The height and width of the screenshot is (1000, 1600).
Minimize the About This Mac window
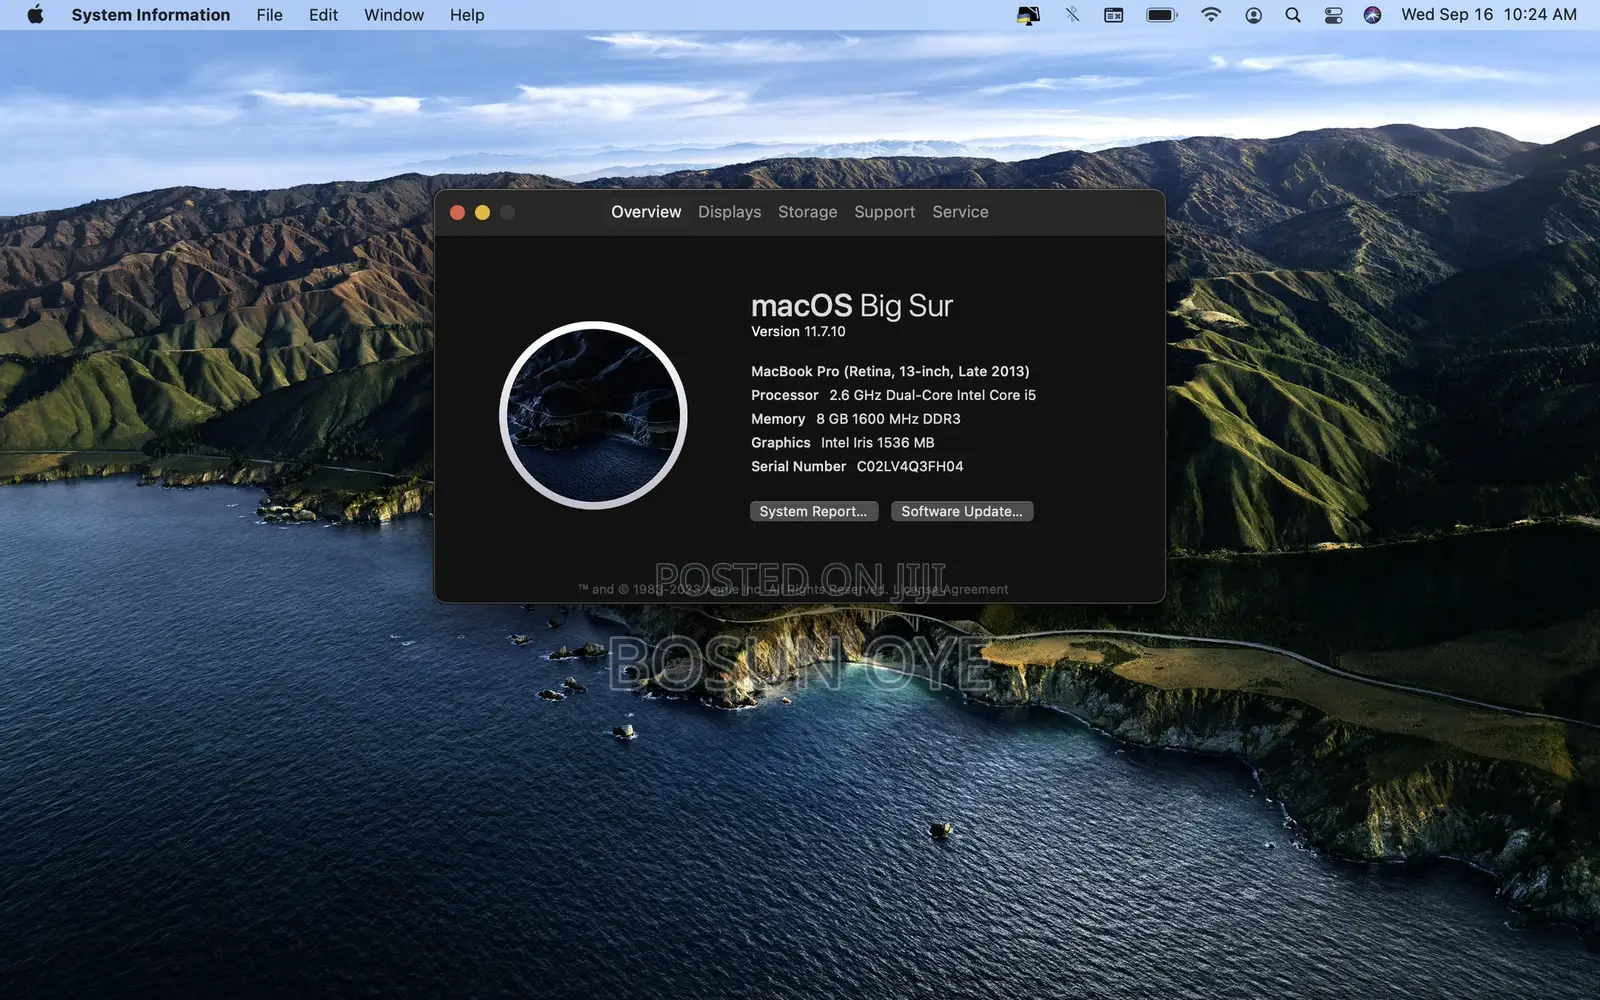point(482,212)
